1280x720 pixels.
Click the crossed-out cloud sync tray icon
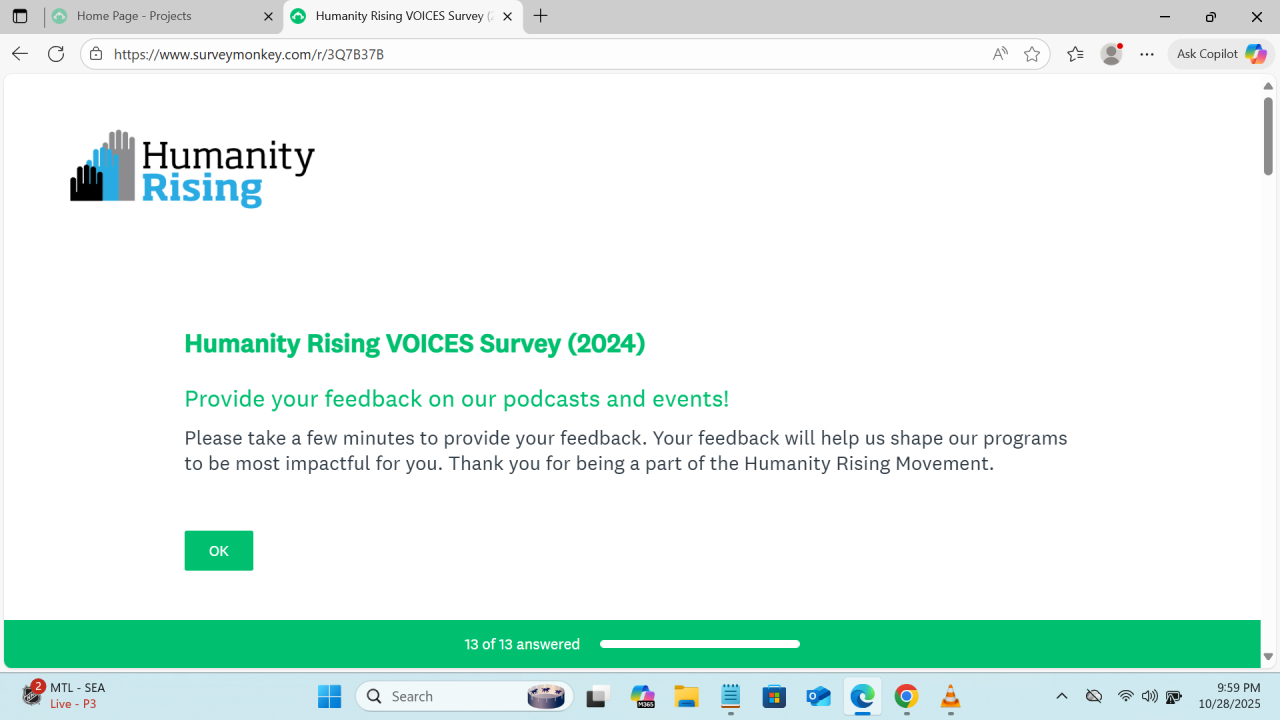(x=1094, y=696)
